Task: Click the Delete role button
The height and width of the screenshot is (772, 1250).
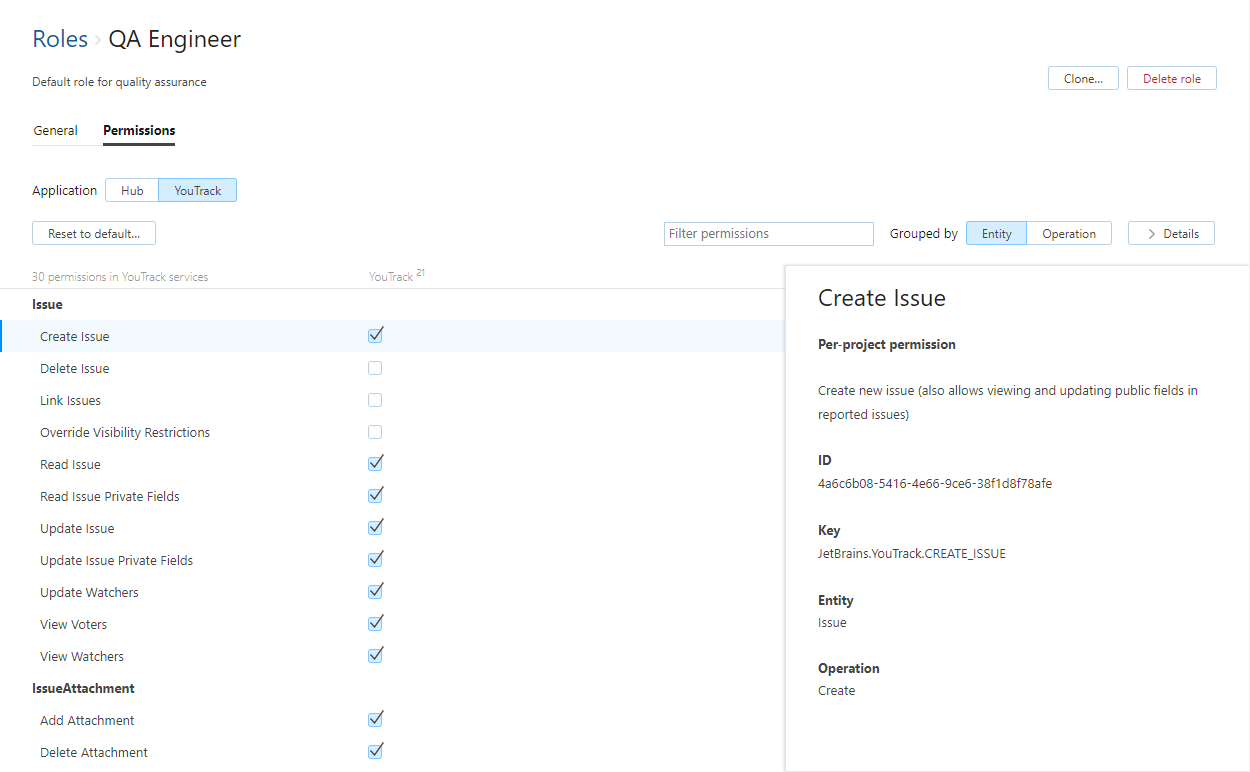Action: point(1171,79)
